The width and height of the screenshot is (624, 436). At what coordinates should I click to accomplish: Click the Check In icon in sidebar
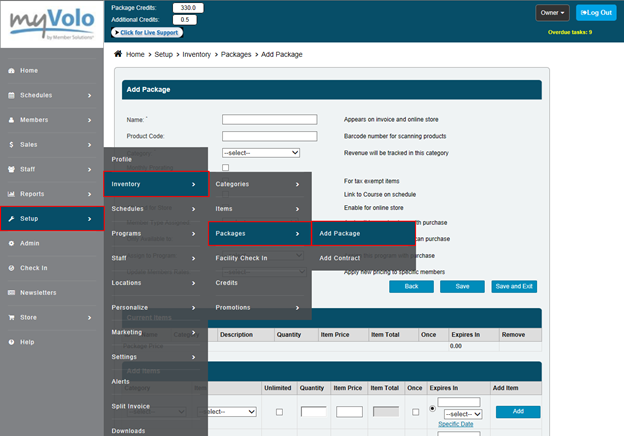pos(10,268)
